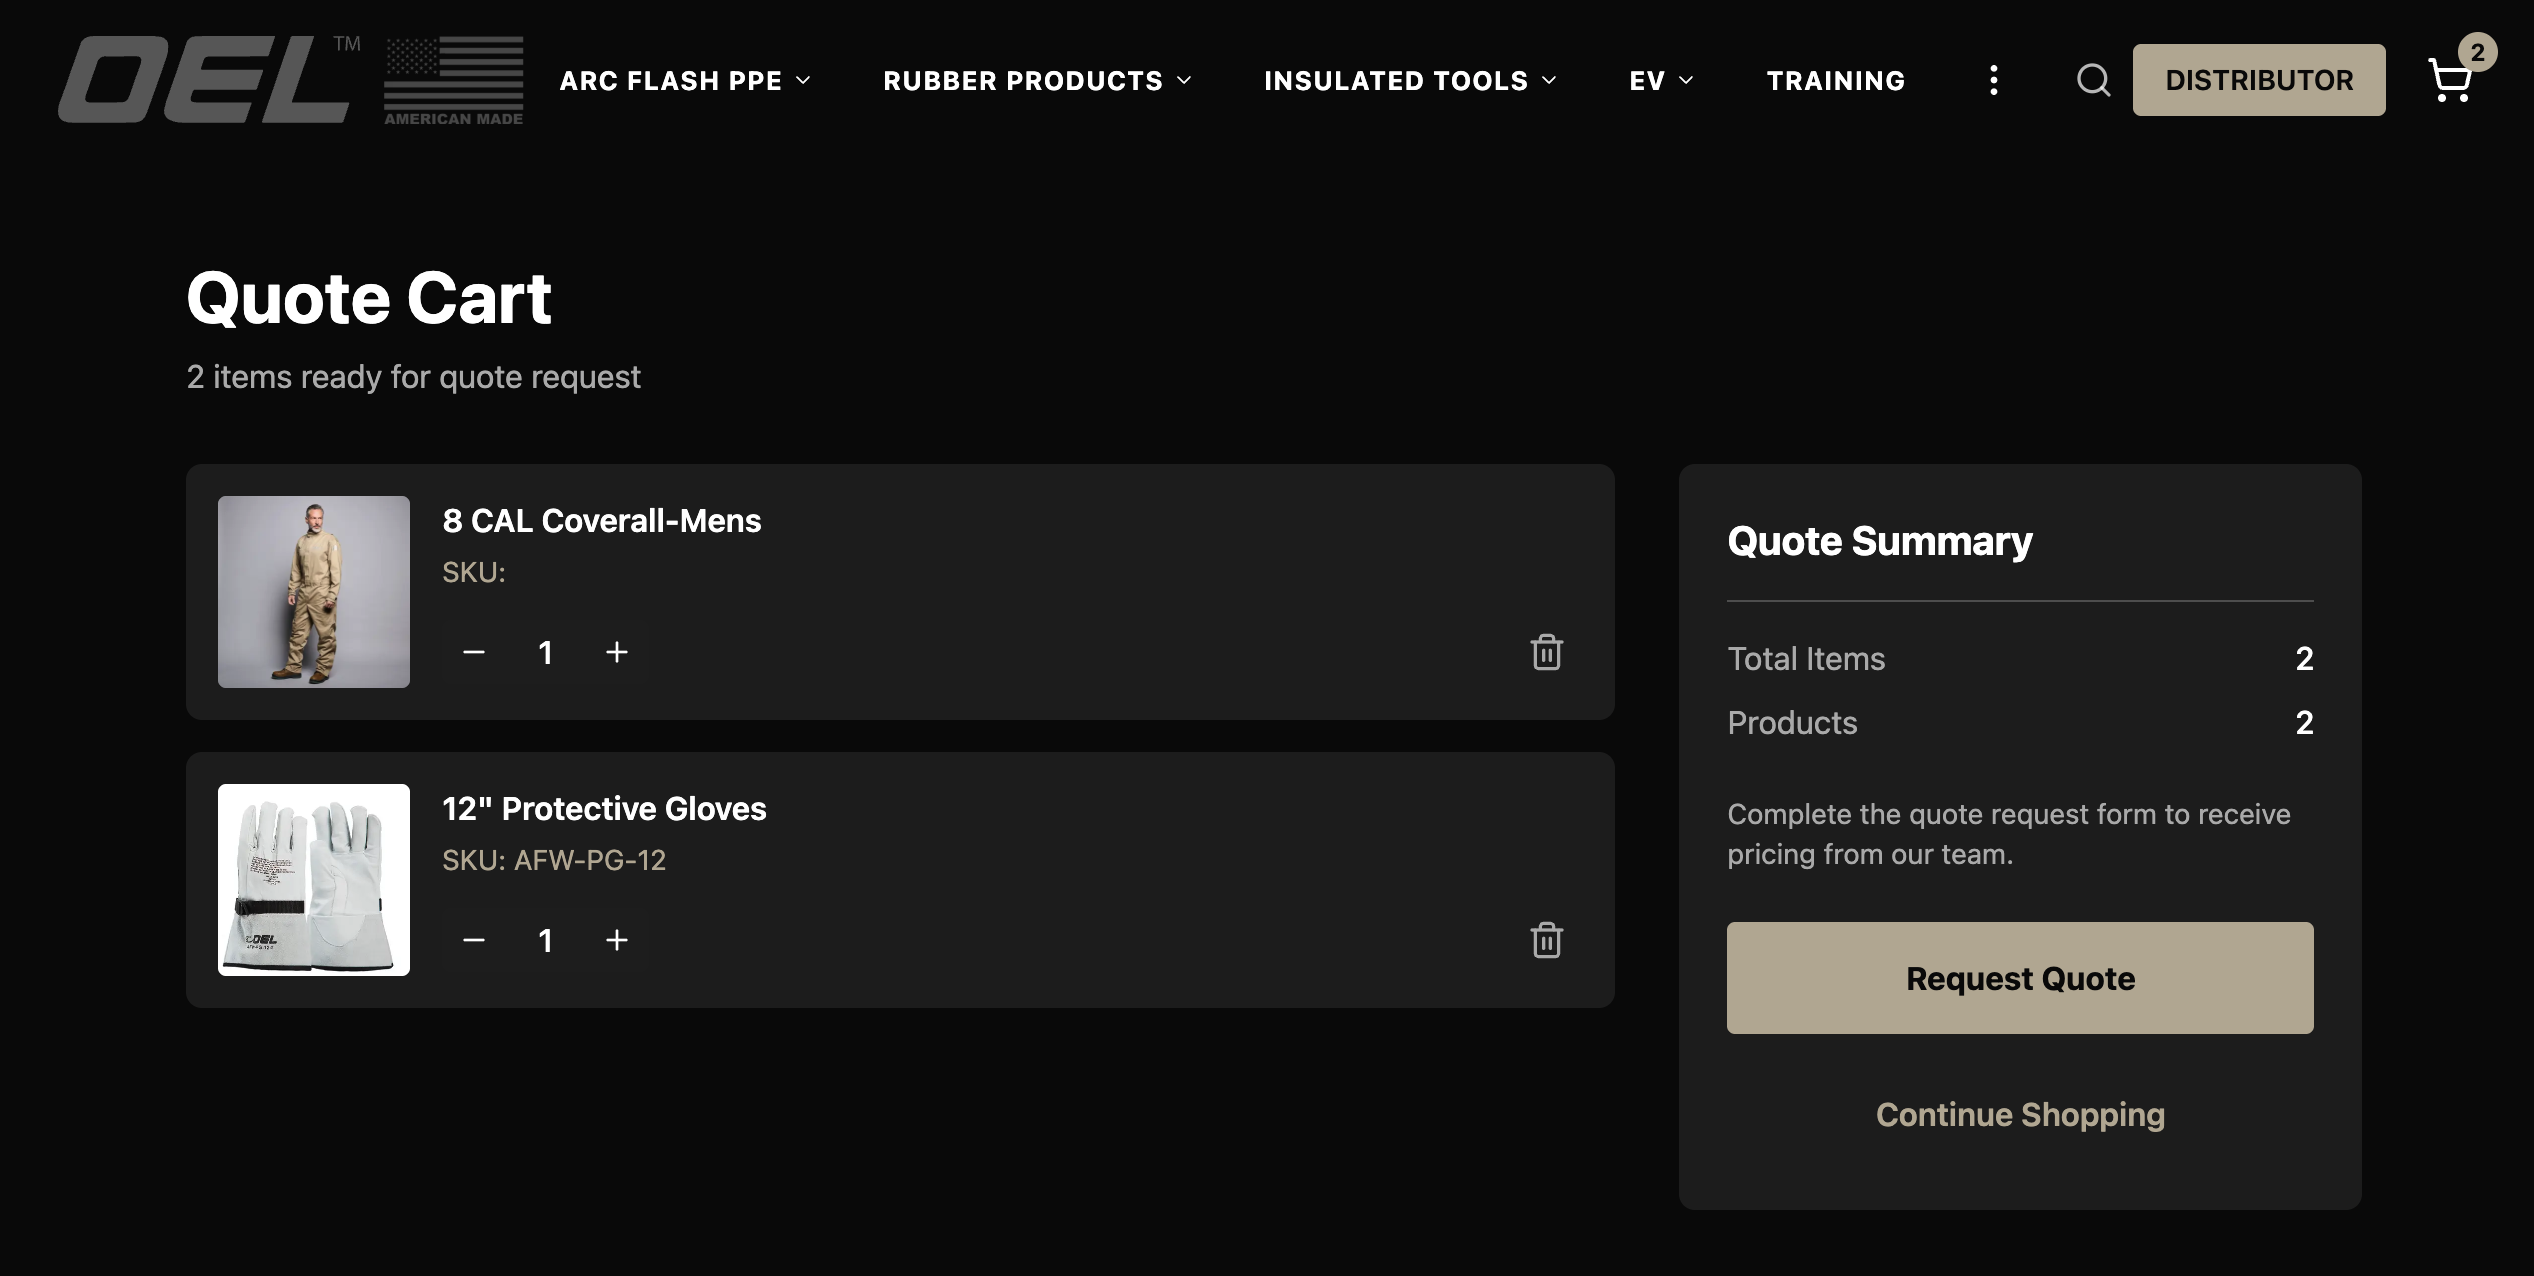Image resolution: width=2534 pixels, height=1276 pixels.
Task: Click the '2 items ready for quote request' text
Action: point(413,377)
